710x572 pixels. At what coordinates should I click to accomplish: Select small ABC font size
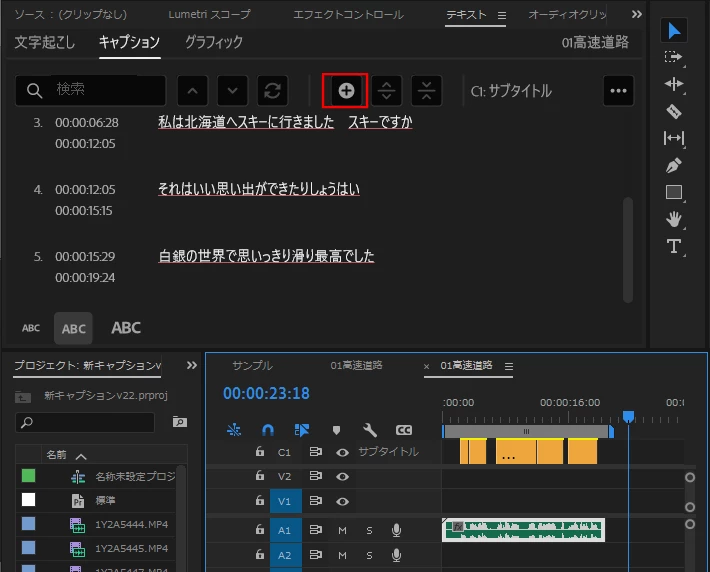31,328
